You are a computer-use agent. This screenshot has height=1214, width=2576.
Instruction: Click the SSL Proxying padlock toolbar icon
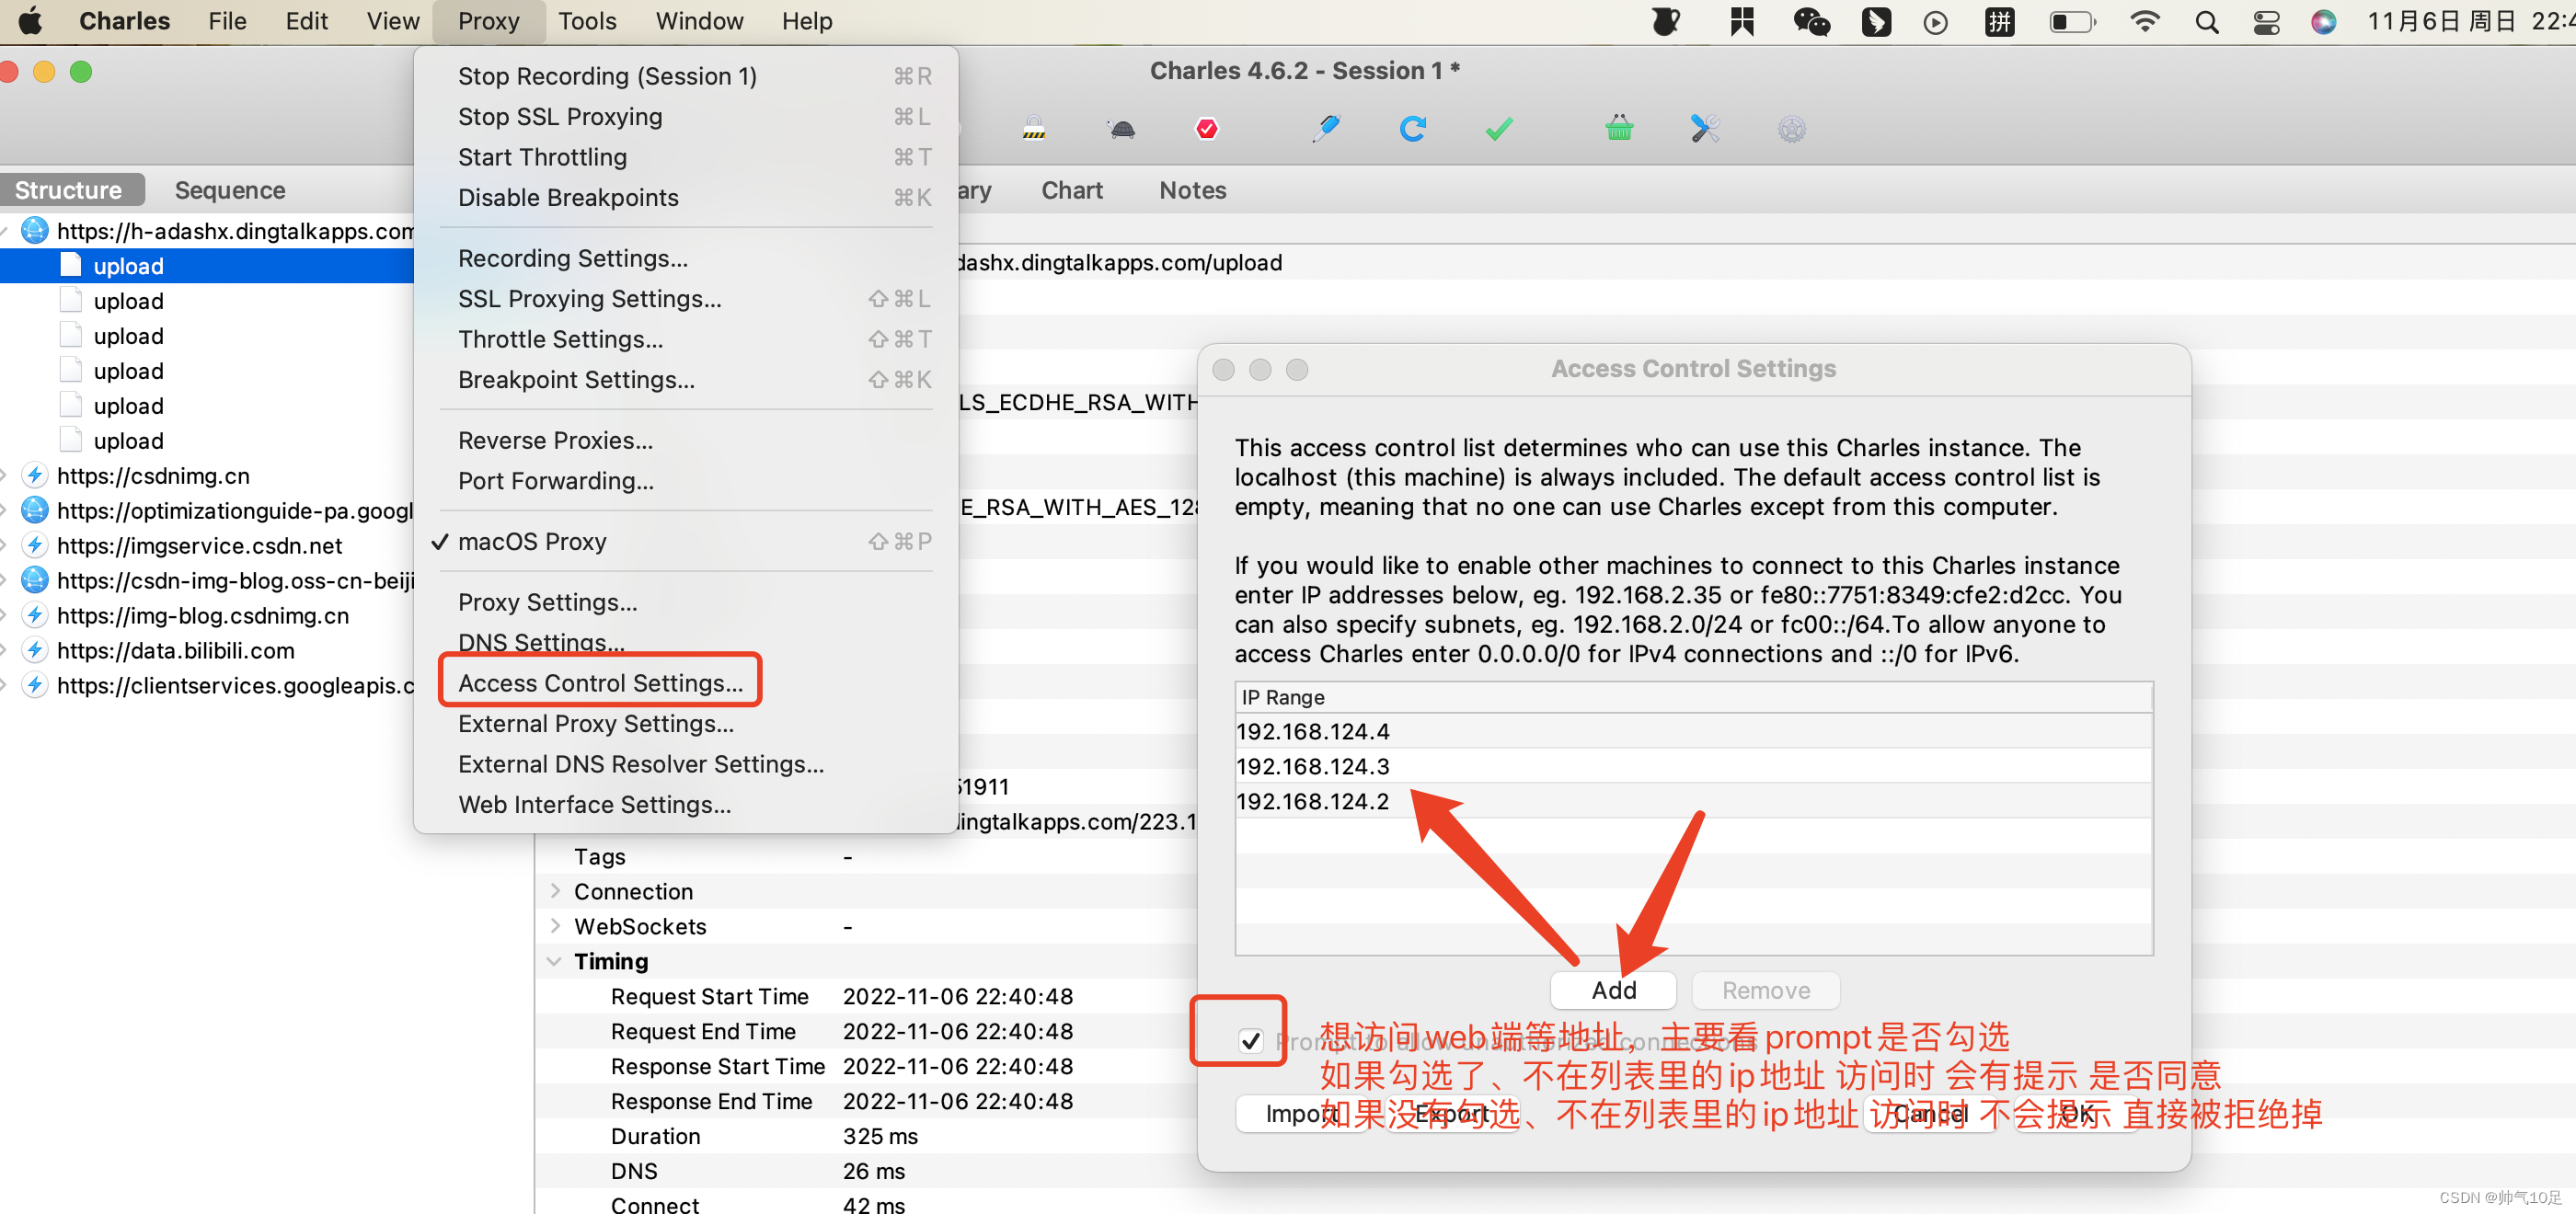(1034, 128)
